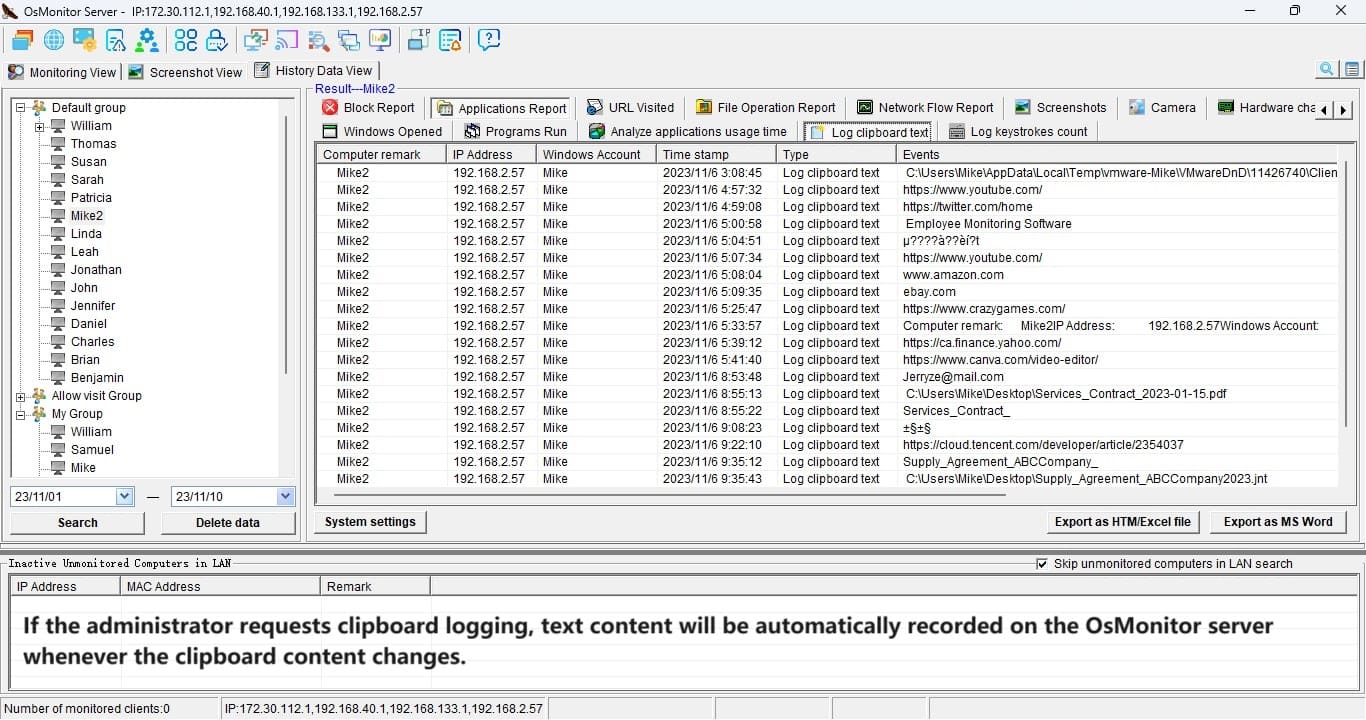Screen dimensions: 1366x720
Task: Click the stacked windows toolbar icon
Action: (23, 40)
